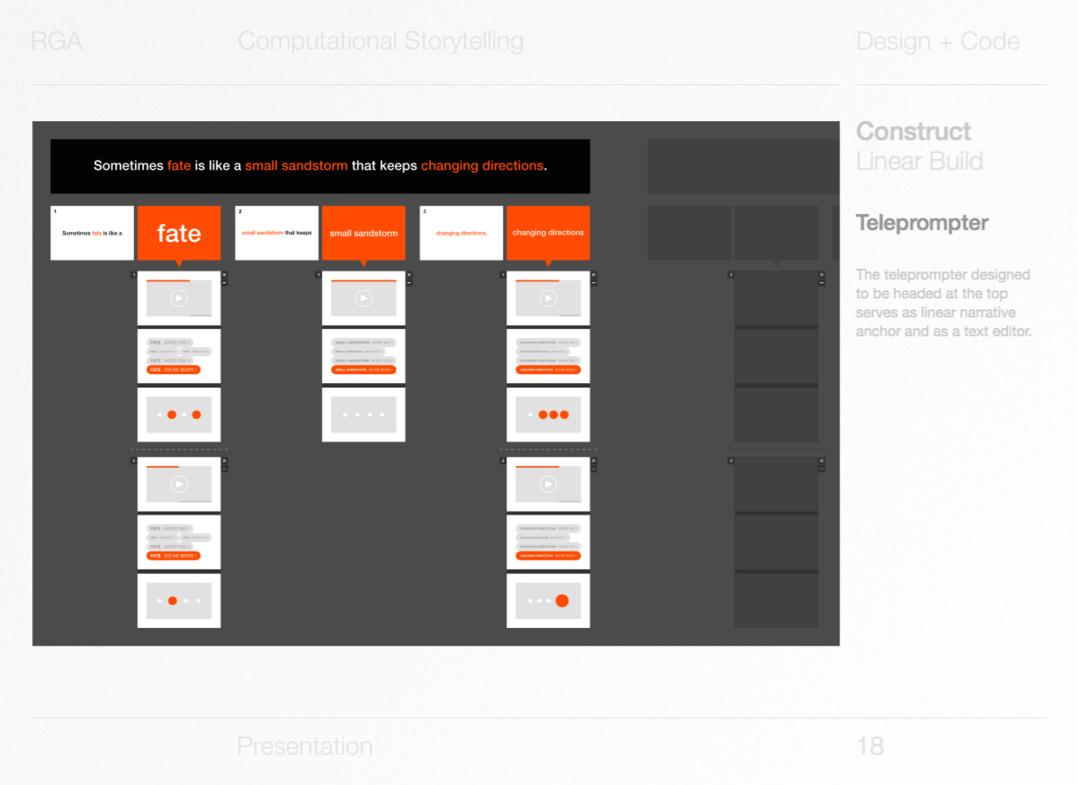
Task: Click the large orange dot in changing directions block 2
Action: [x=562, y=601]
